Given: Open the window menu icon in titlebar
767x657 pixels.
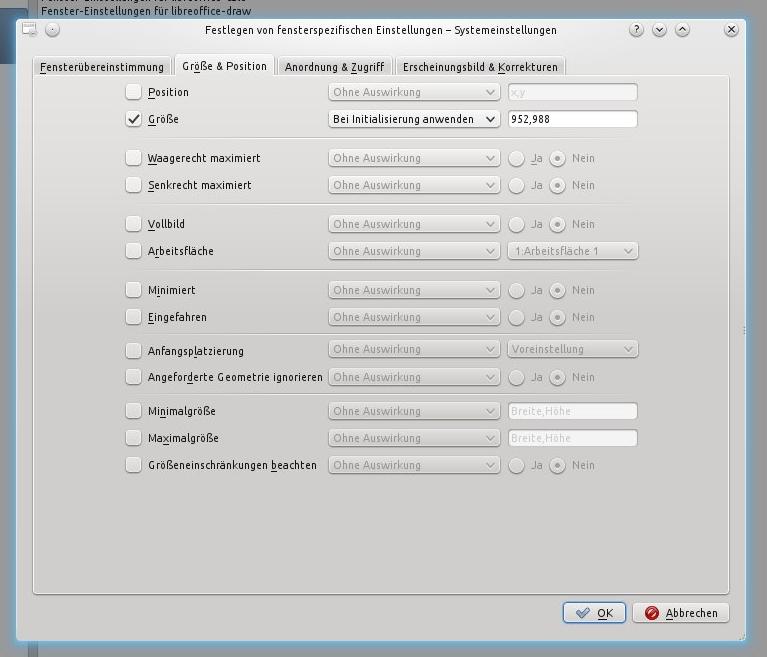Looking at the screenshot, I should pyautogui.click(x=30, y=30).
